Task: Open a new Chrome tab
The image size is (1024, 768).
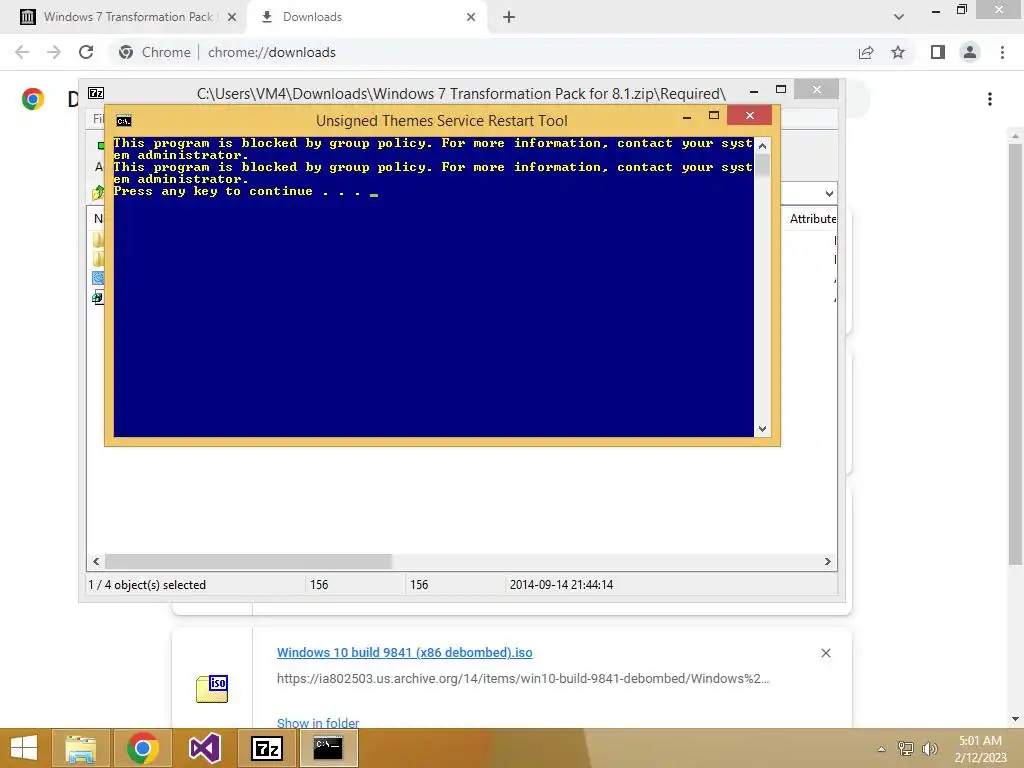Action: [x=509, y=17]
